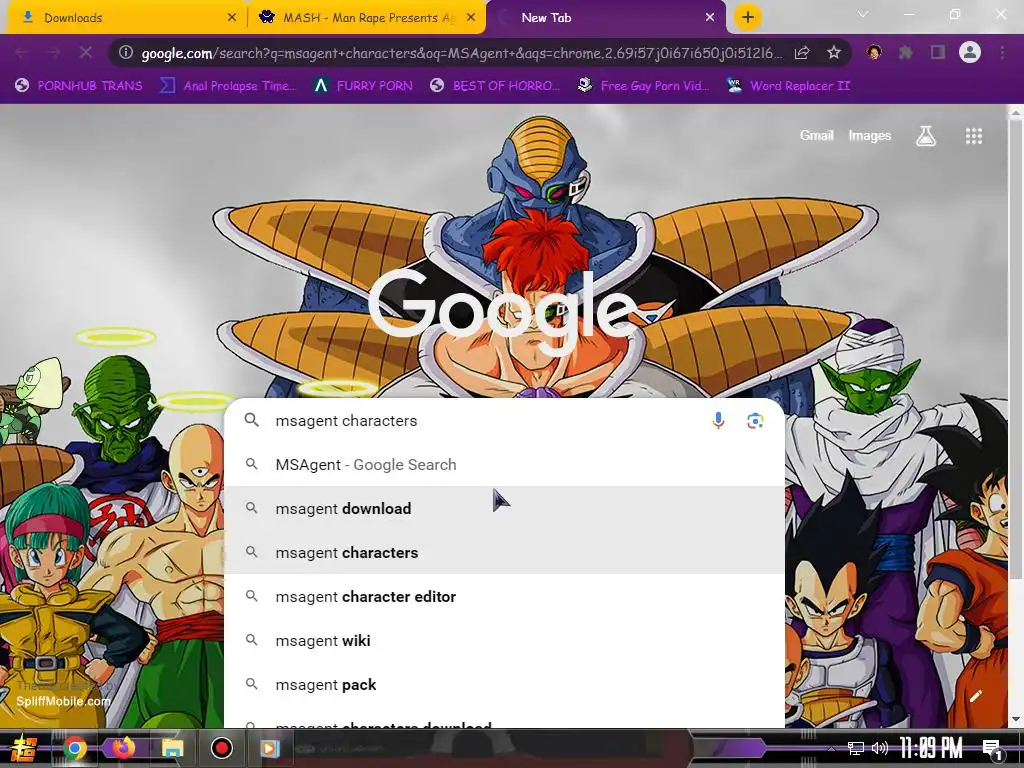Select the New Tab tab
Screen dimensions: 1024x768
point(606,18)
